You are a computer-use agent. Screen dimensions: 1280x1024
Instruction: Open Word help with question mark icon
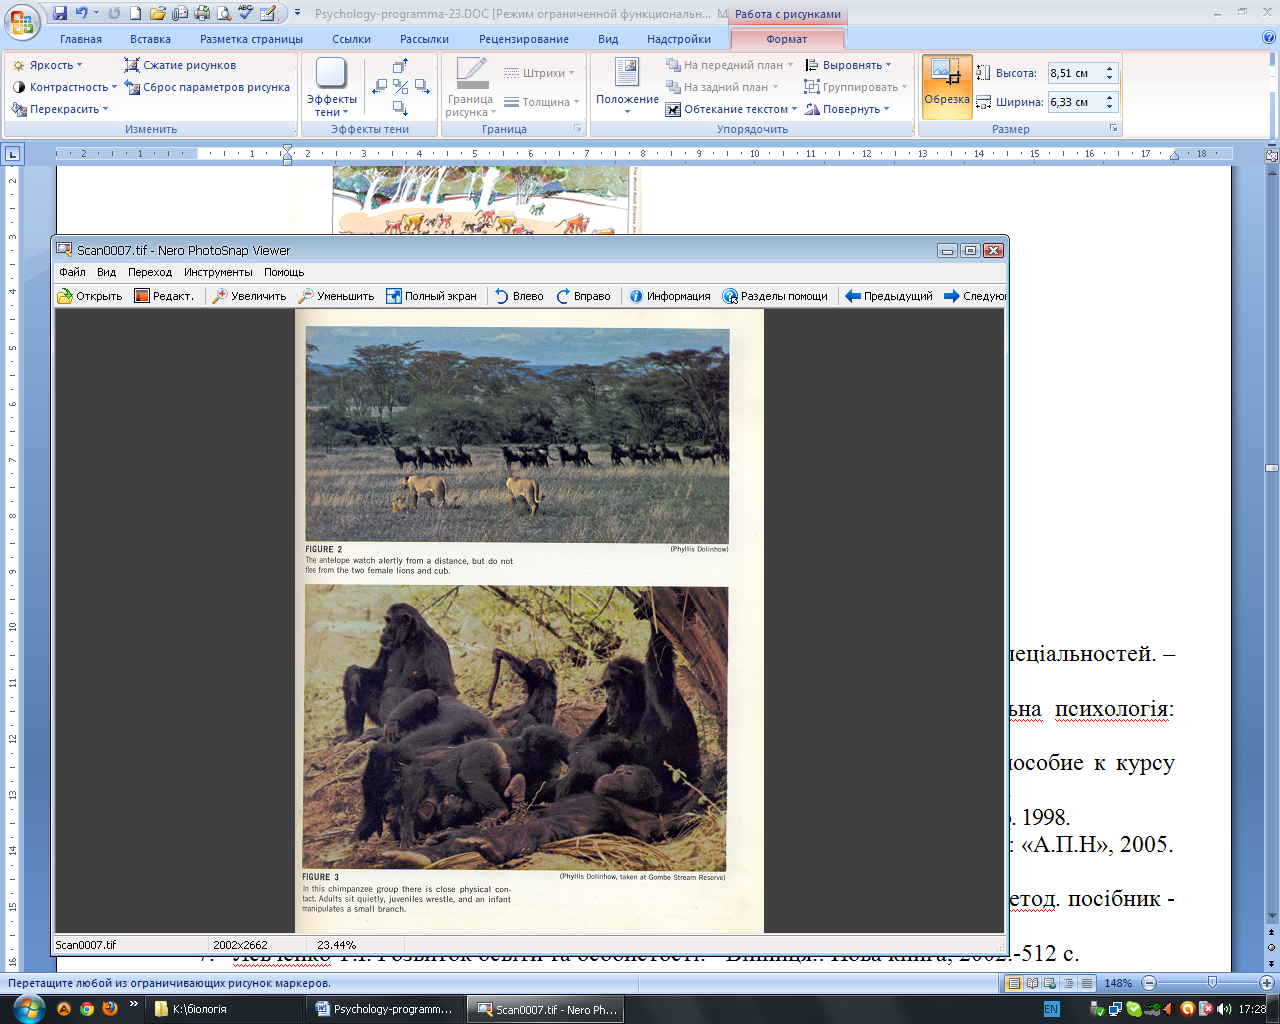pyautogui.click(x=1269, y=38)
